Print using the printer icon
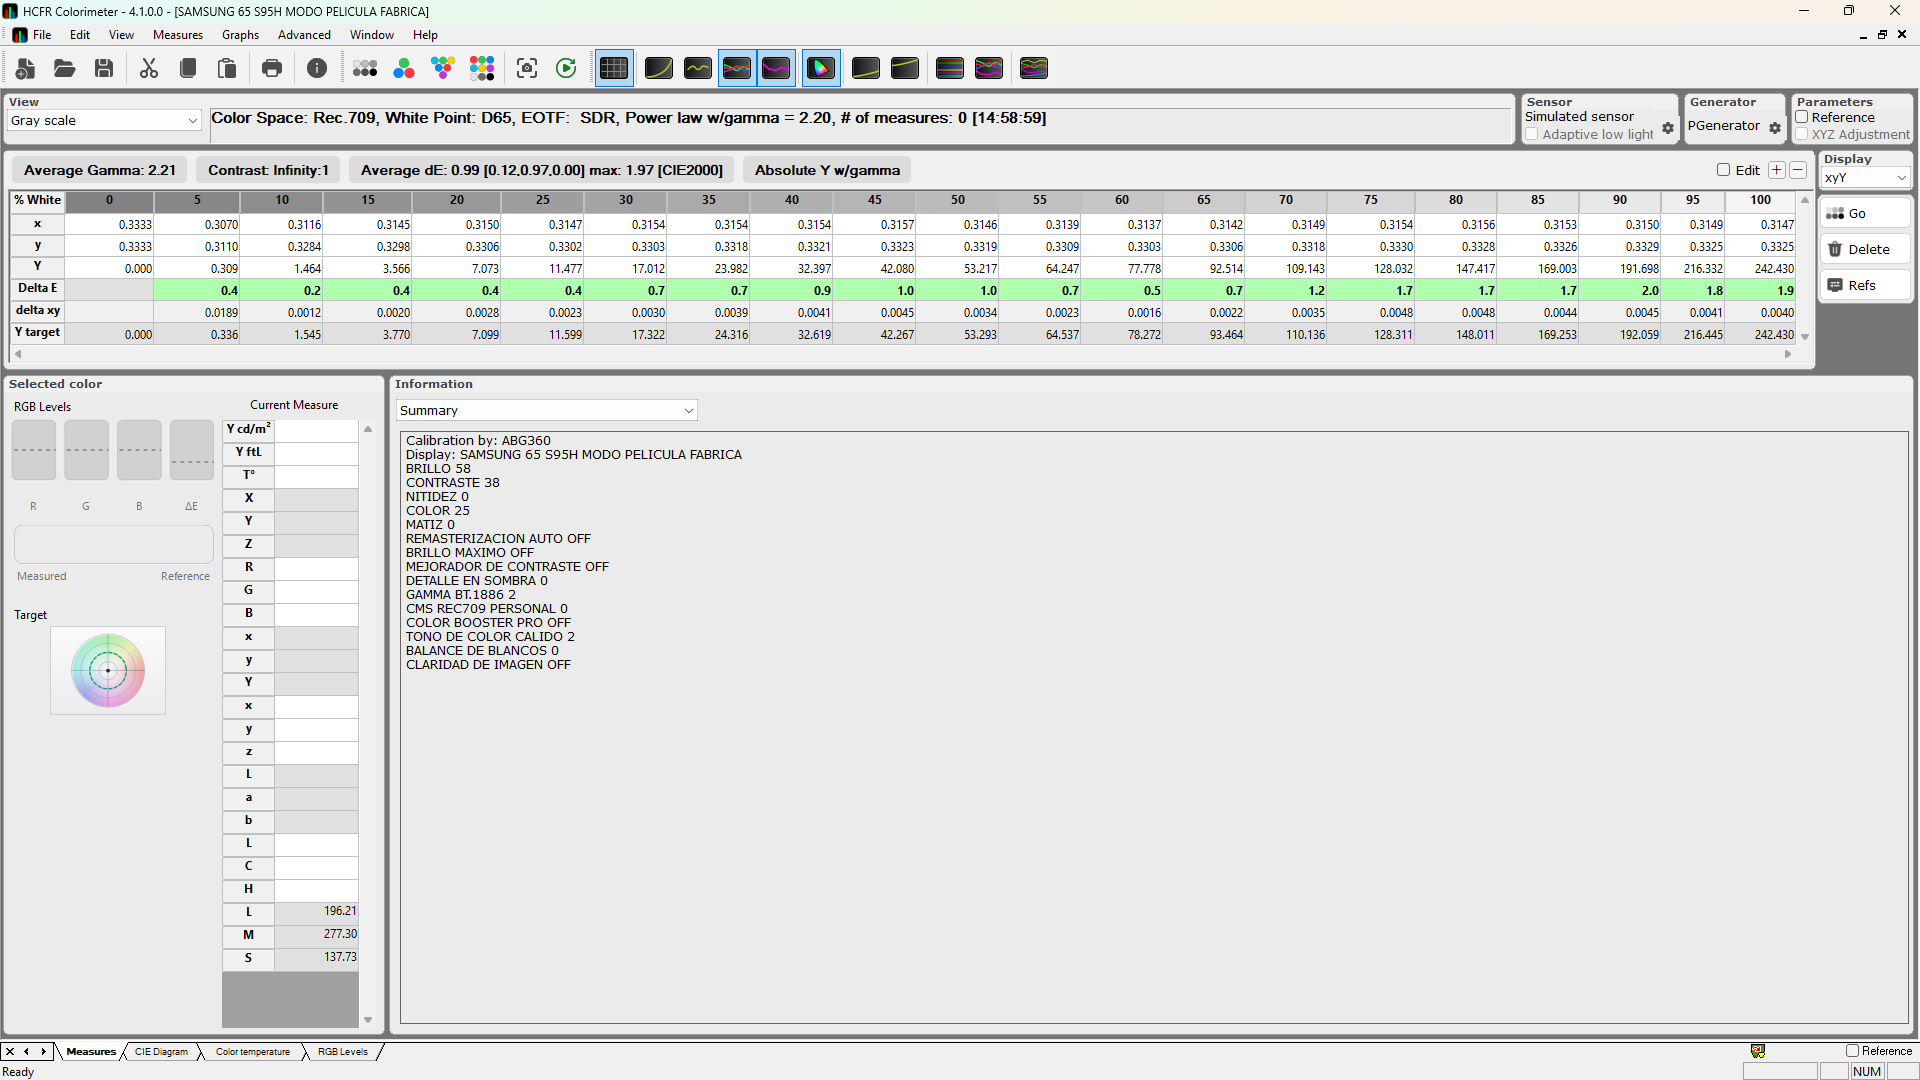This screenshot has height=1080, width=1920. point(272,68)
